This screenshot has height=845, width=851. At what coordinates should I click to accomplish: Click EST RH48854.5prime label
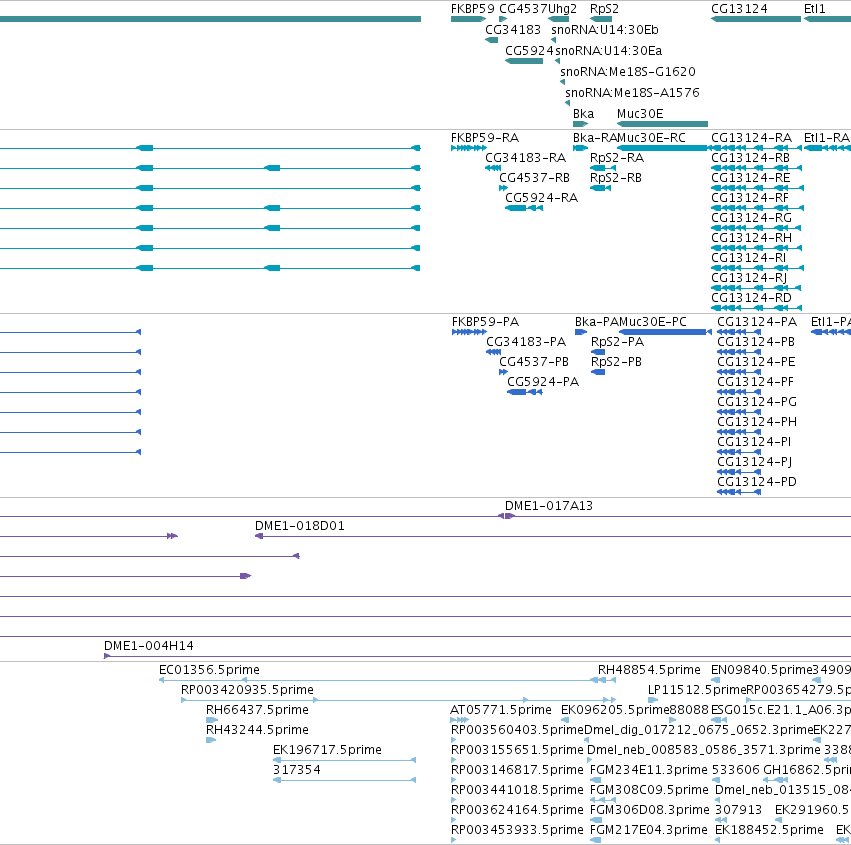(x=649, y=669)
